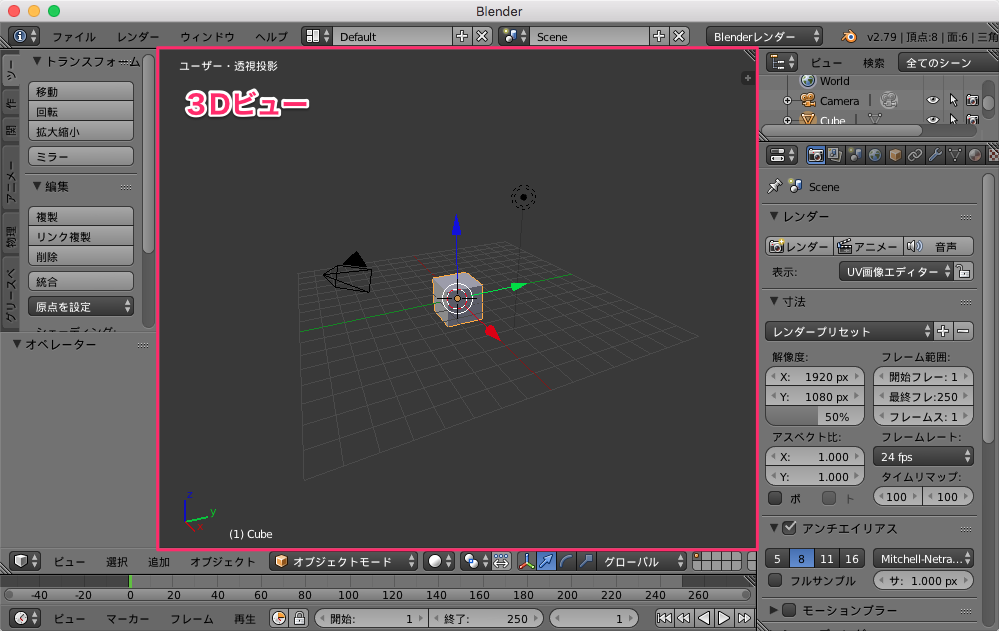Select the scale manipulator icon
This screenshot has width=999, height=631.
coord(586,562)
